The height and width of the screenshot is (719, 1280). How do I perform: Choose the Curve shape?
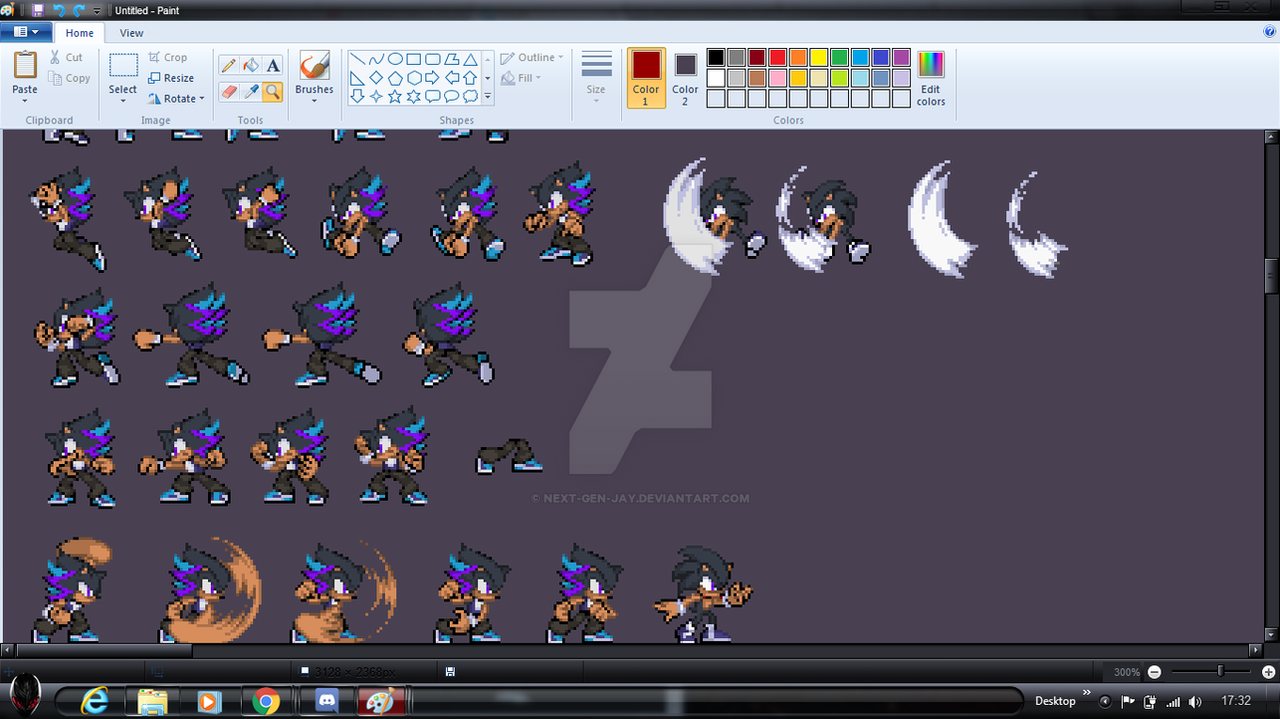[376, 59]
